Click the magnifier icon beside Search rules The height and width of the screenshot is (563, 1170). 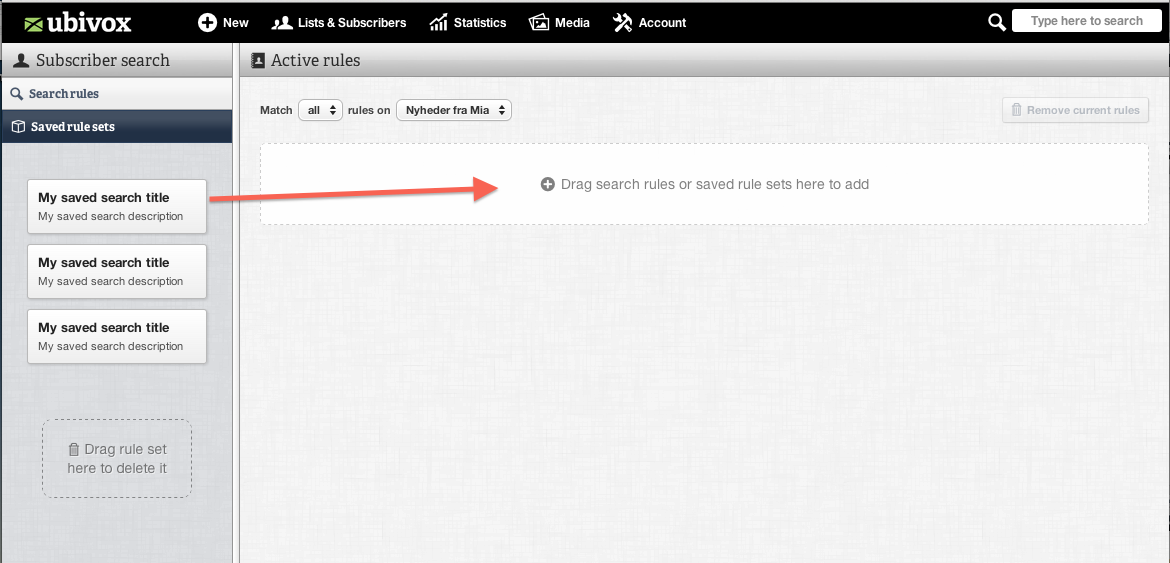(16, 94)
